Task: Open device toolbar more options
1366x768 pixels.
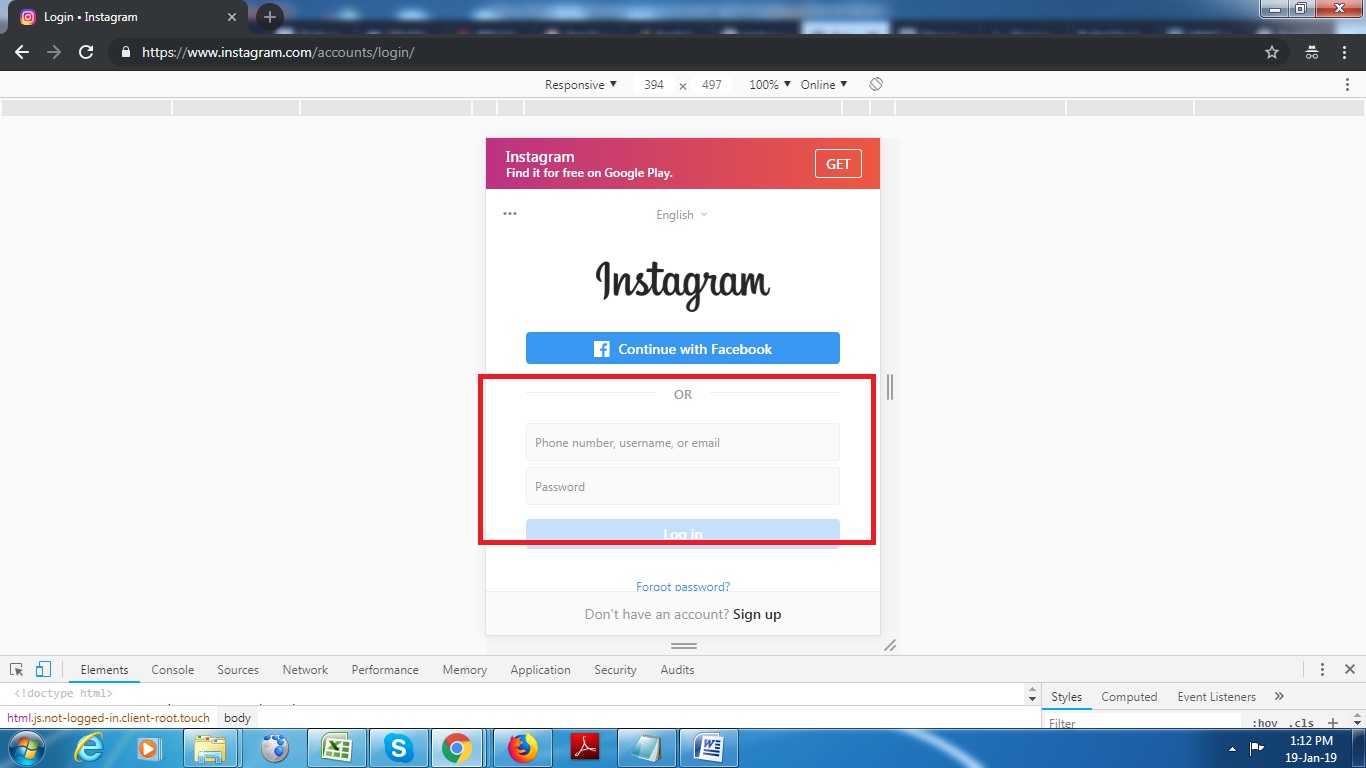Action: [1347, 85]
